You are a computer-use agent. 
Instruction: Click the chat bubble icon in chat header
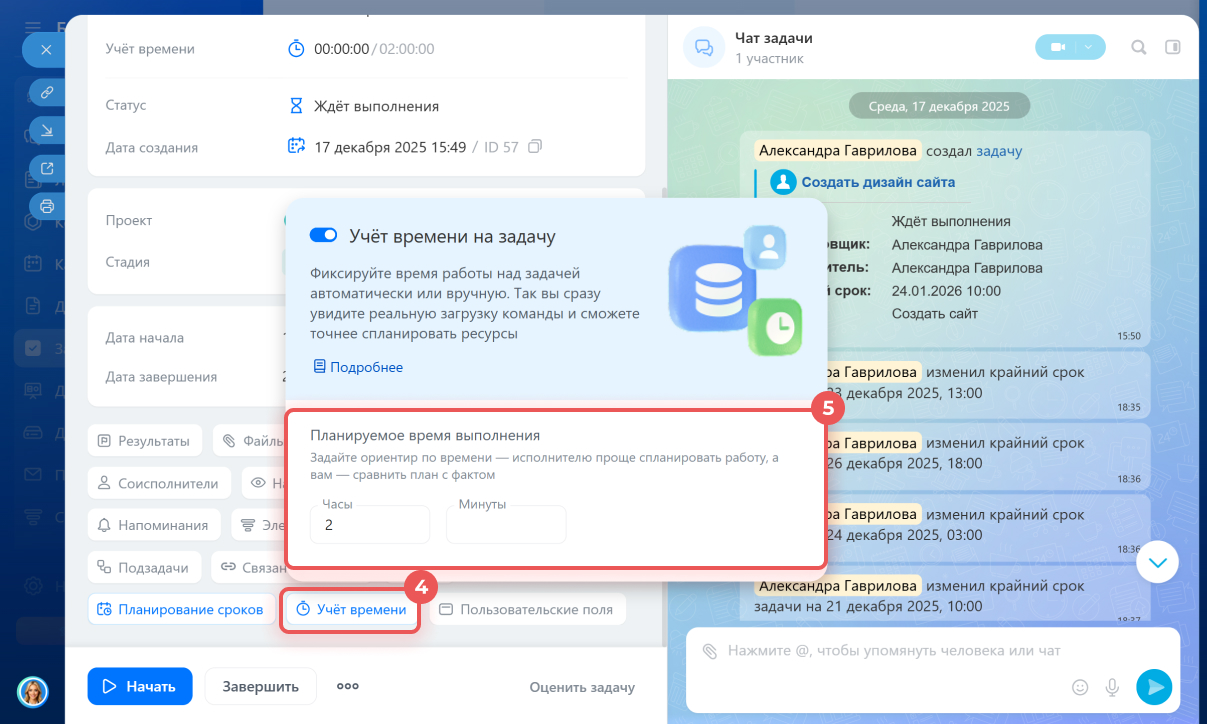(704, 47)
